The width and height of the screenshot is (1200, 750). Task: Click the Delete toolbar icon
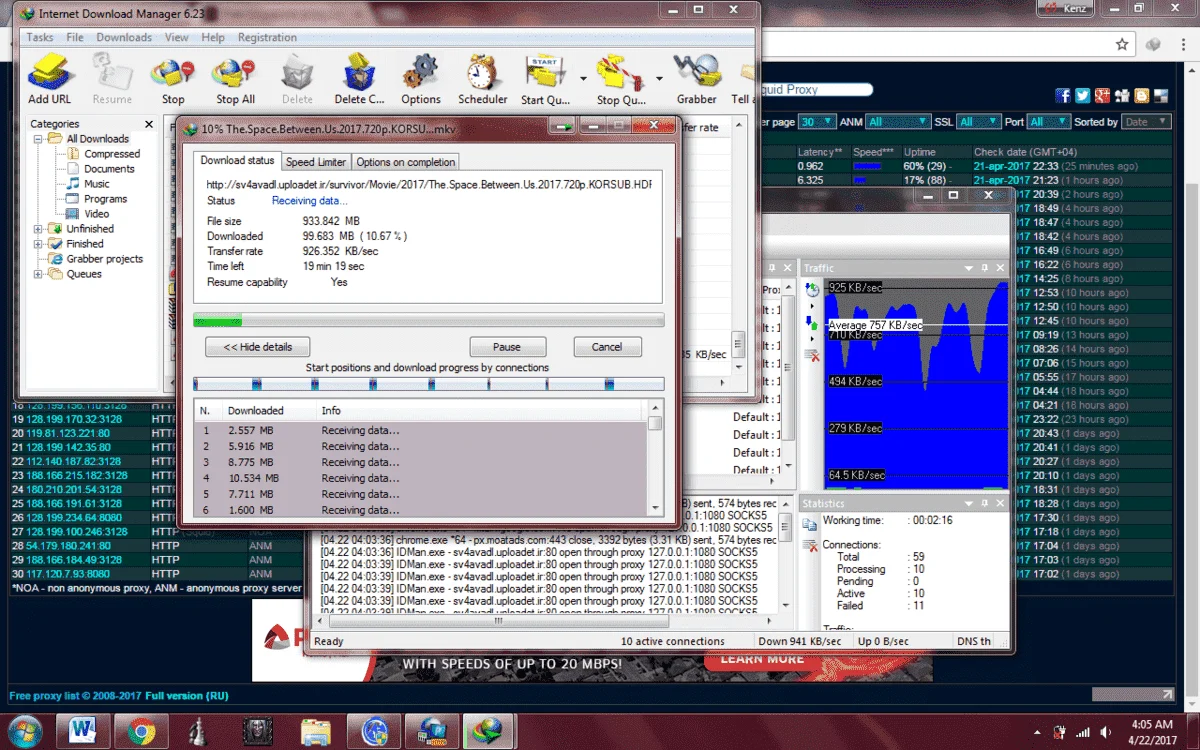pos(297,80)
